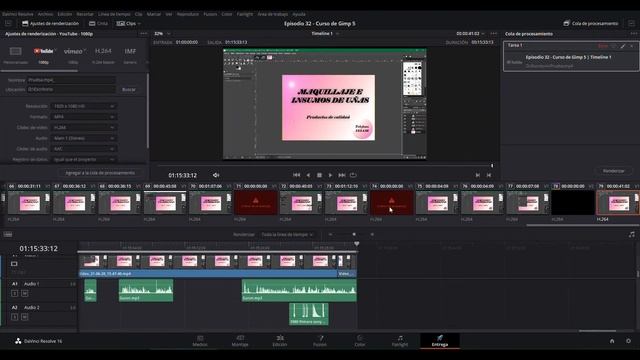Open the viewer options three-dot menu
Image resolution: width=640 pixels, height=360 pixels.
click(x=494, y=34)
